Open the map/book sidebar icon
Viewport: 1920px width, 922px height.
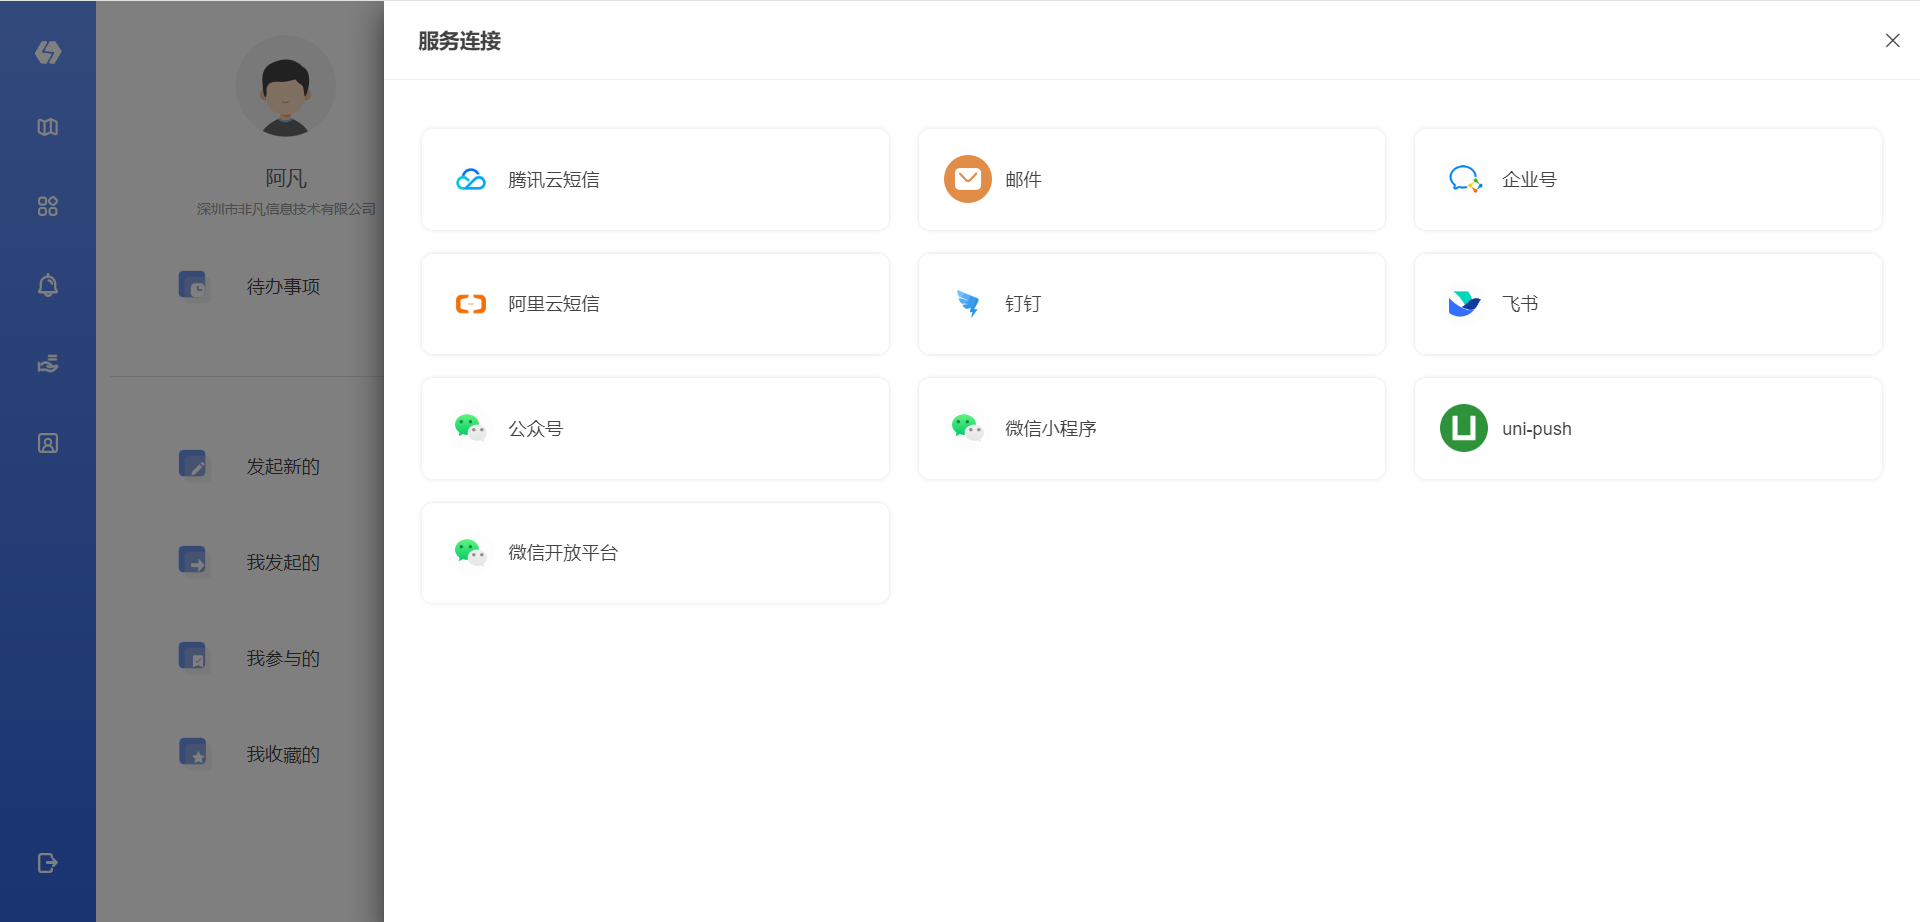[x=48, y=127]
